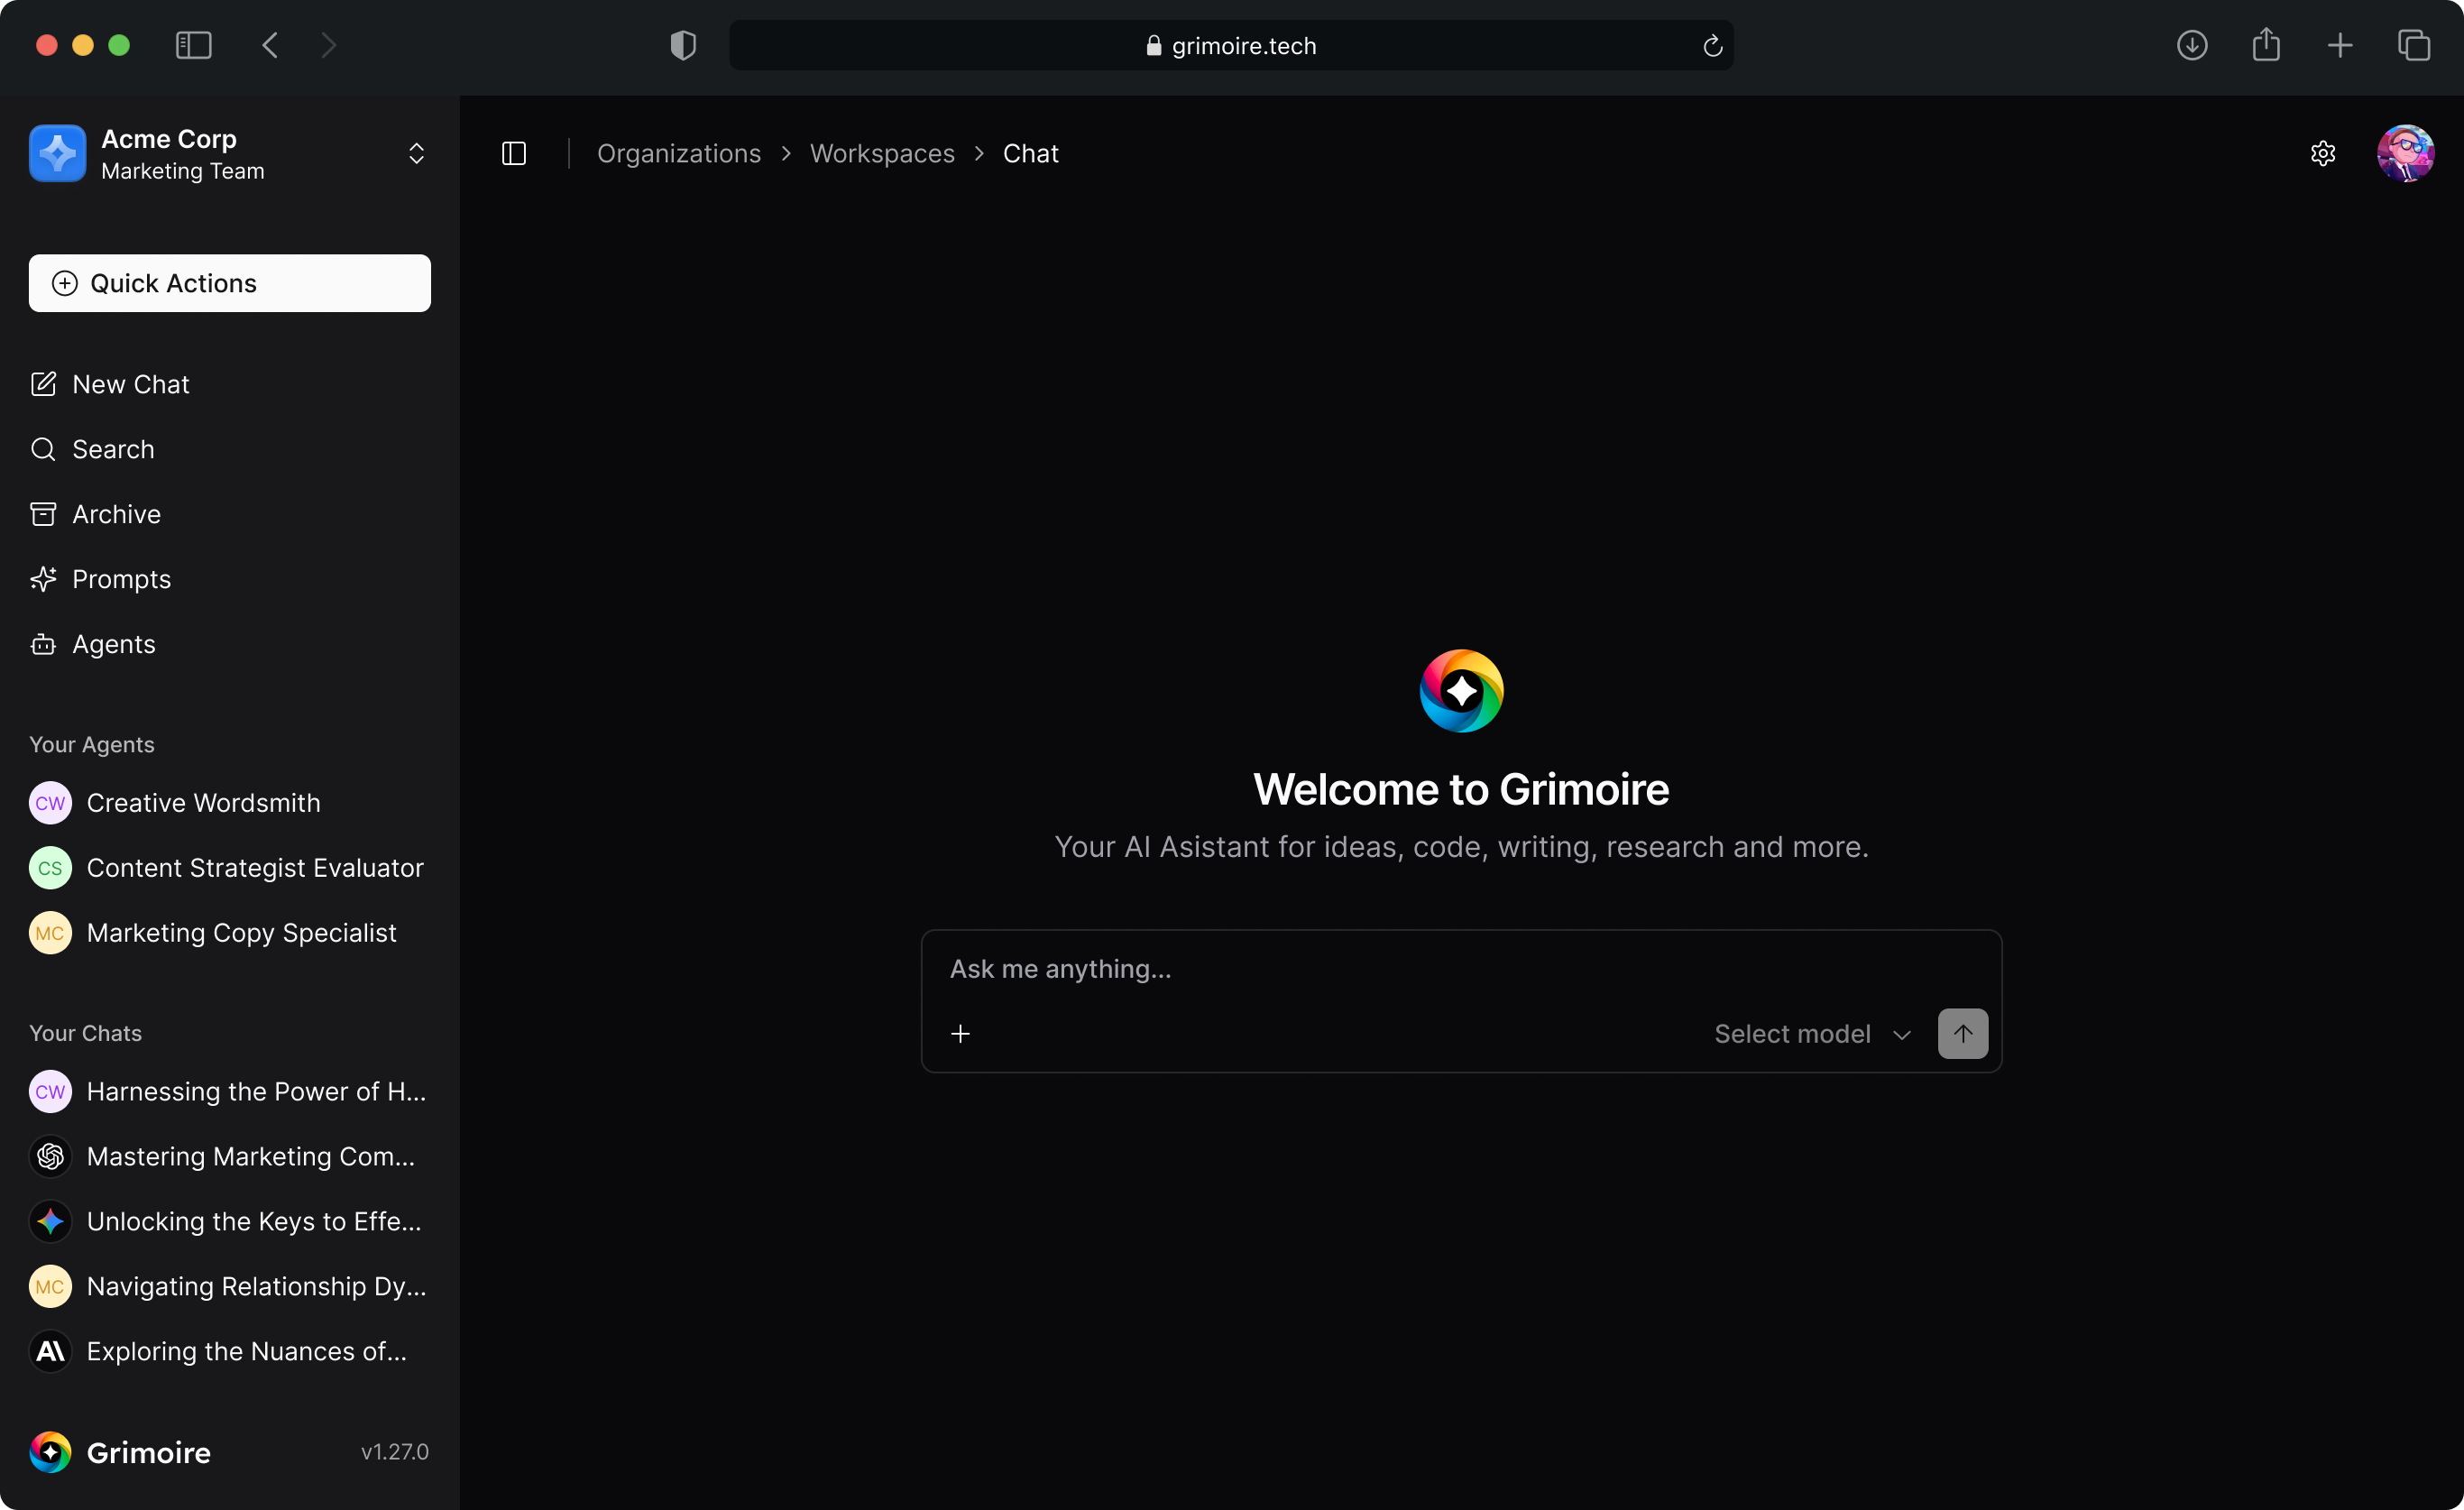Open the Agents section
The width and height of the screenshot is (2464, 1510).
click(x=113, y=644)
